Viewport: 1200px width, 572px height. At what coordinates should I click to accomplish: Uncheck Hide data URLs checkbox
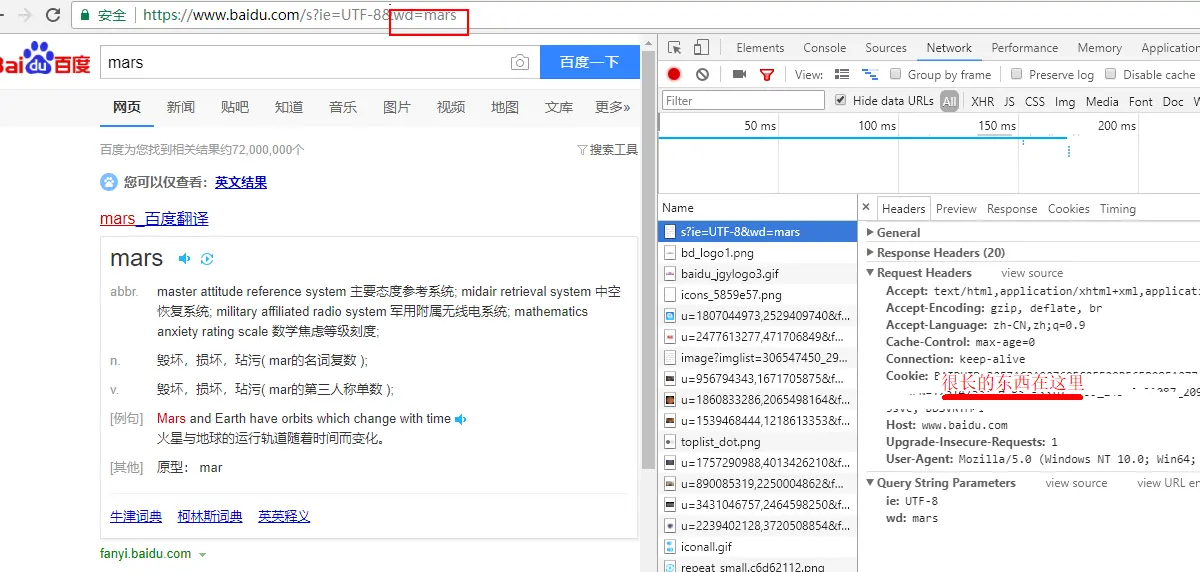[840, 100]
